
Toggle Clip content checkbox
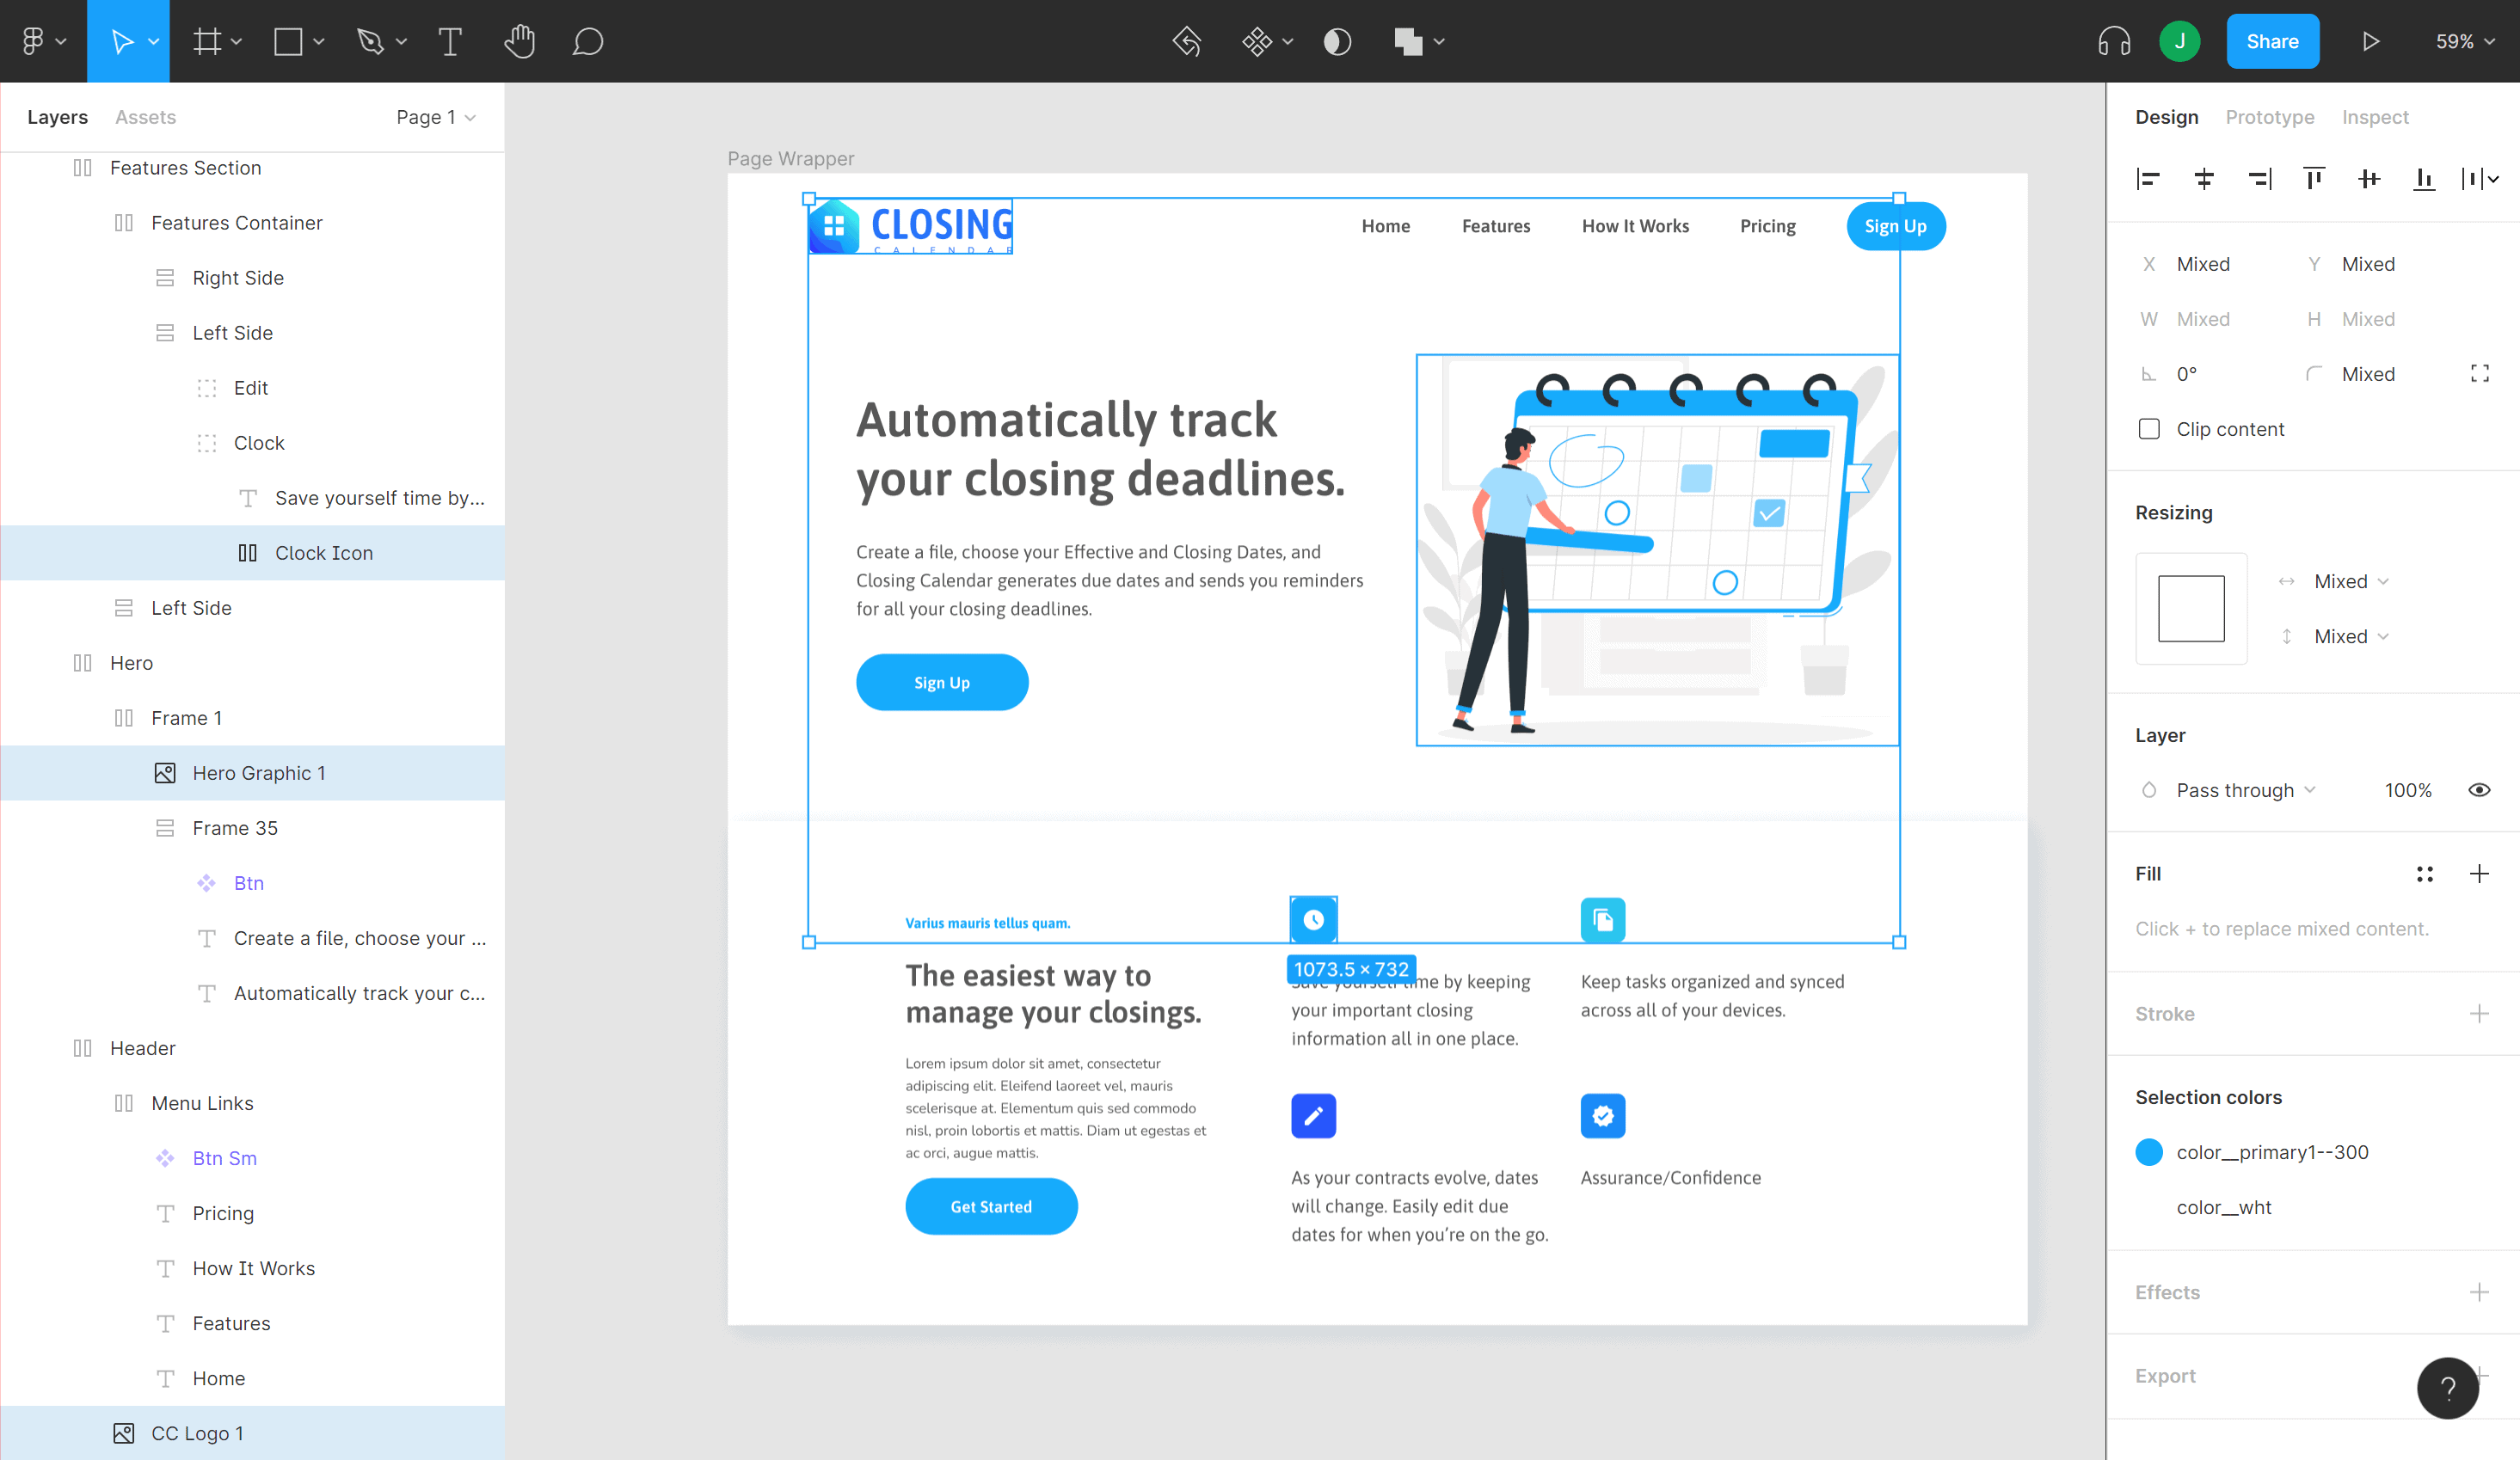coord(2150,429)
